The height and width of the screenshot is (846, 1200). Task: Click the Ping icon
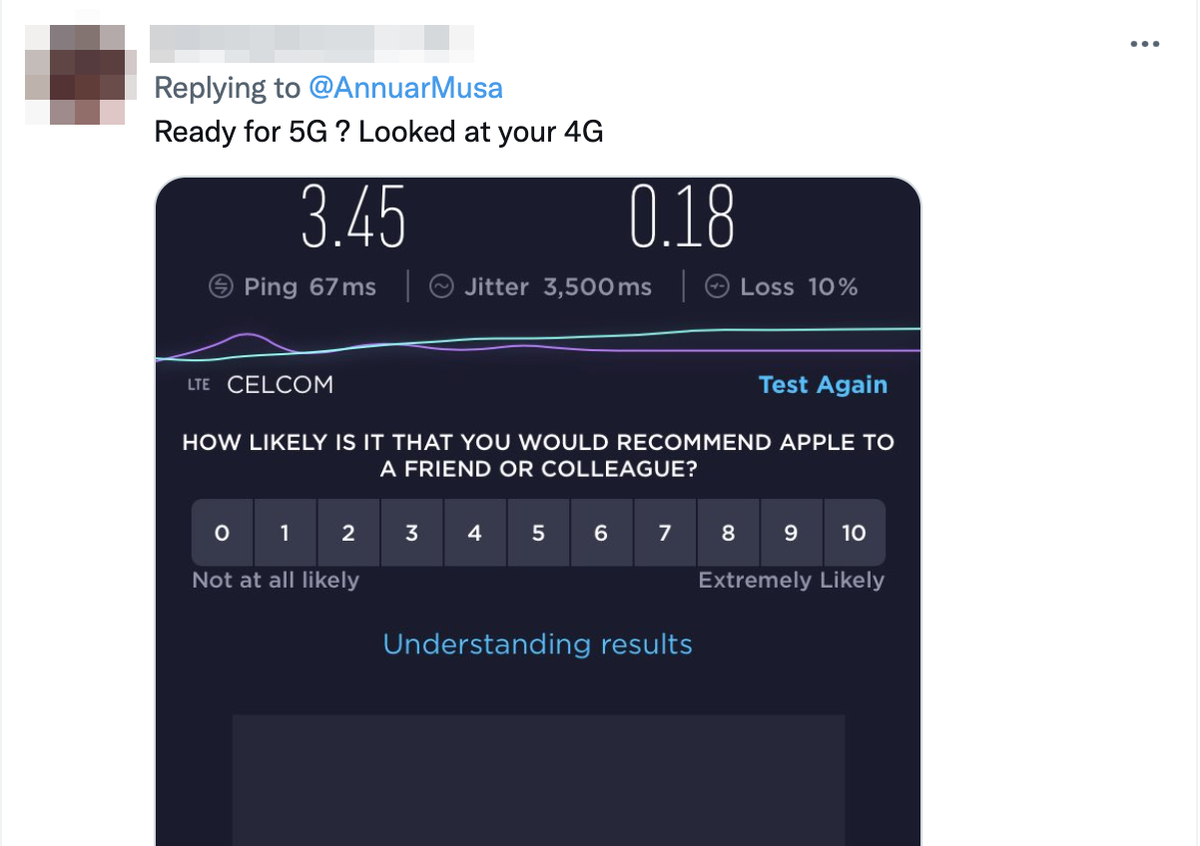[x=221, y=287]
